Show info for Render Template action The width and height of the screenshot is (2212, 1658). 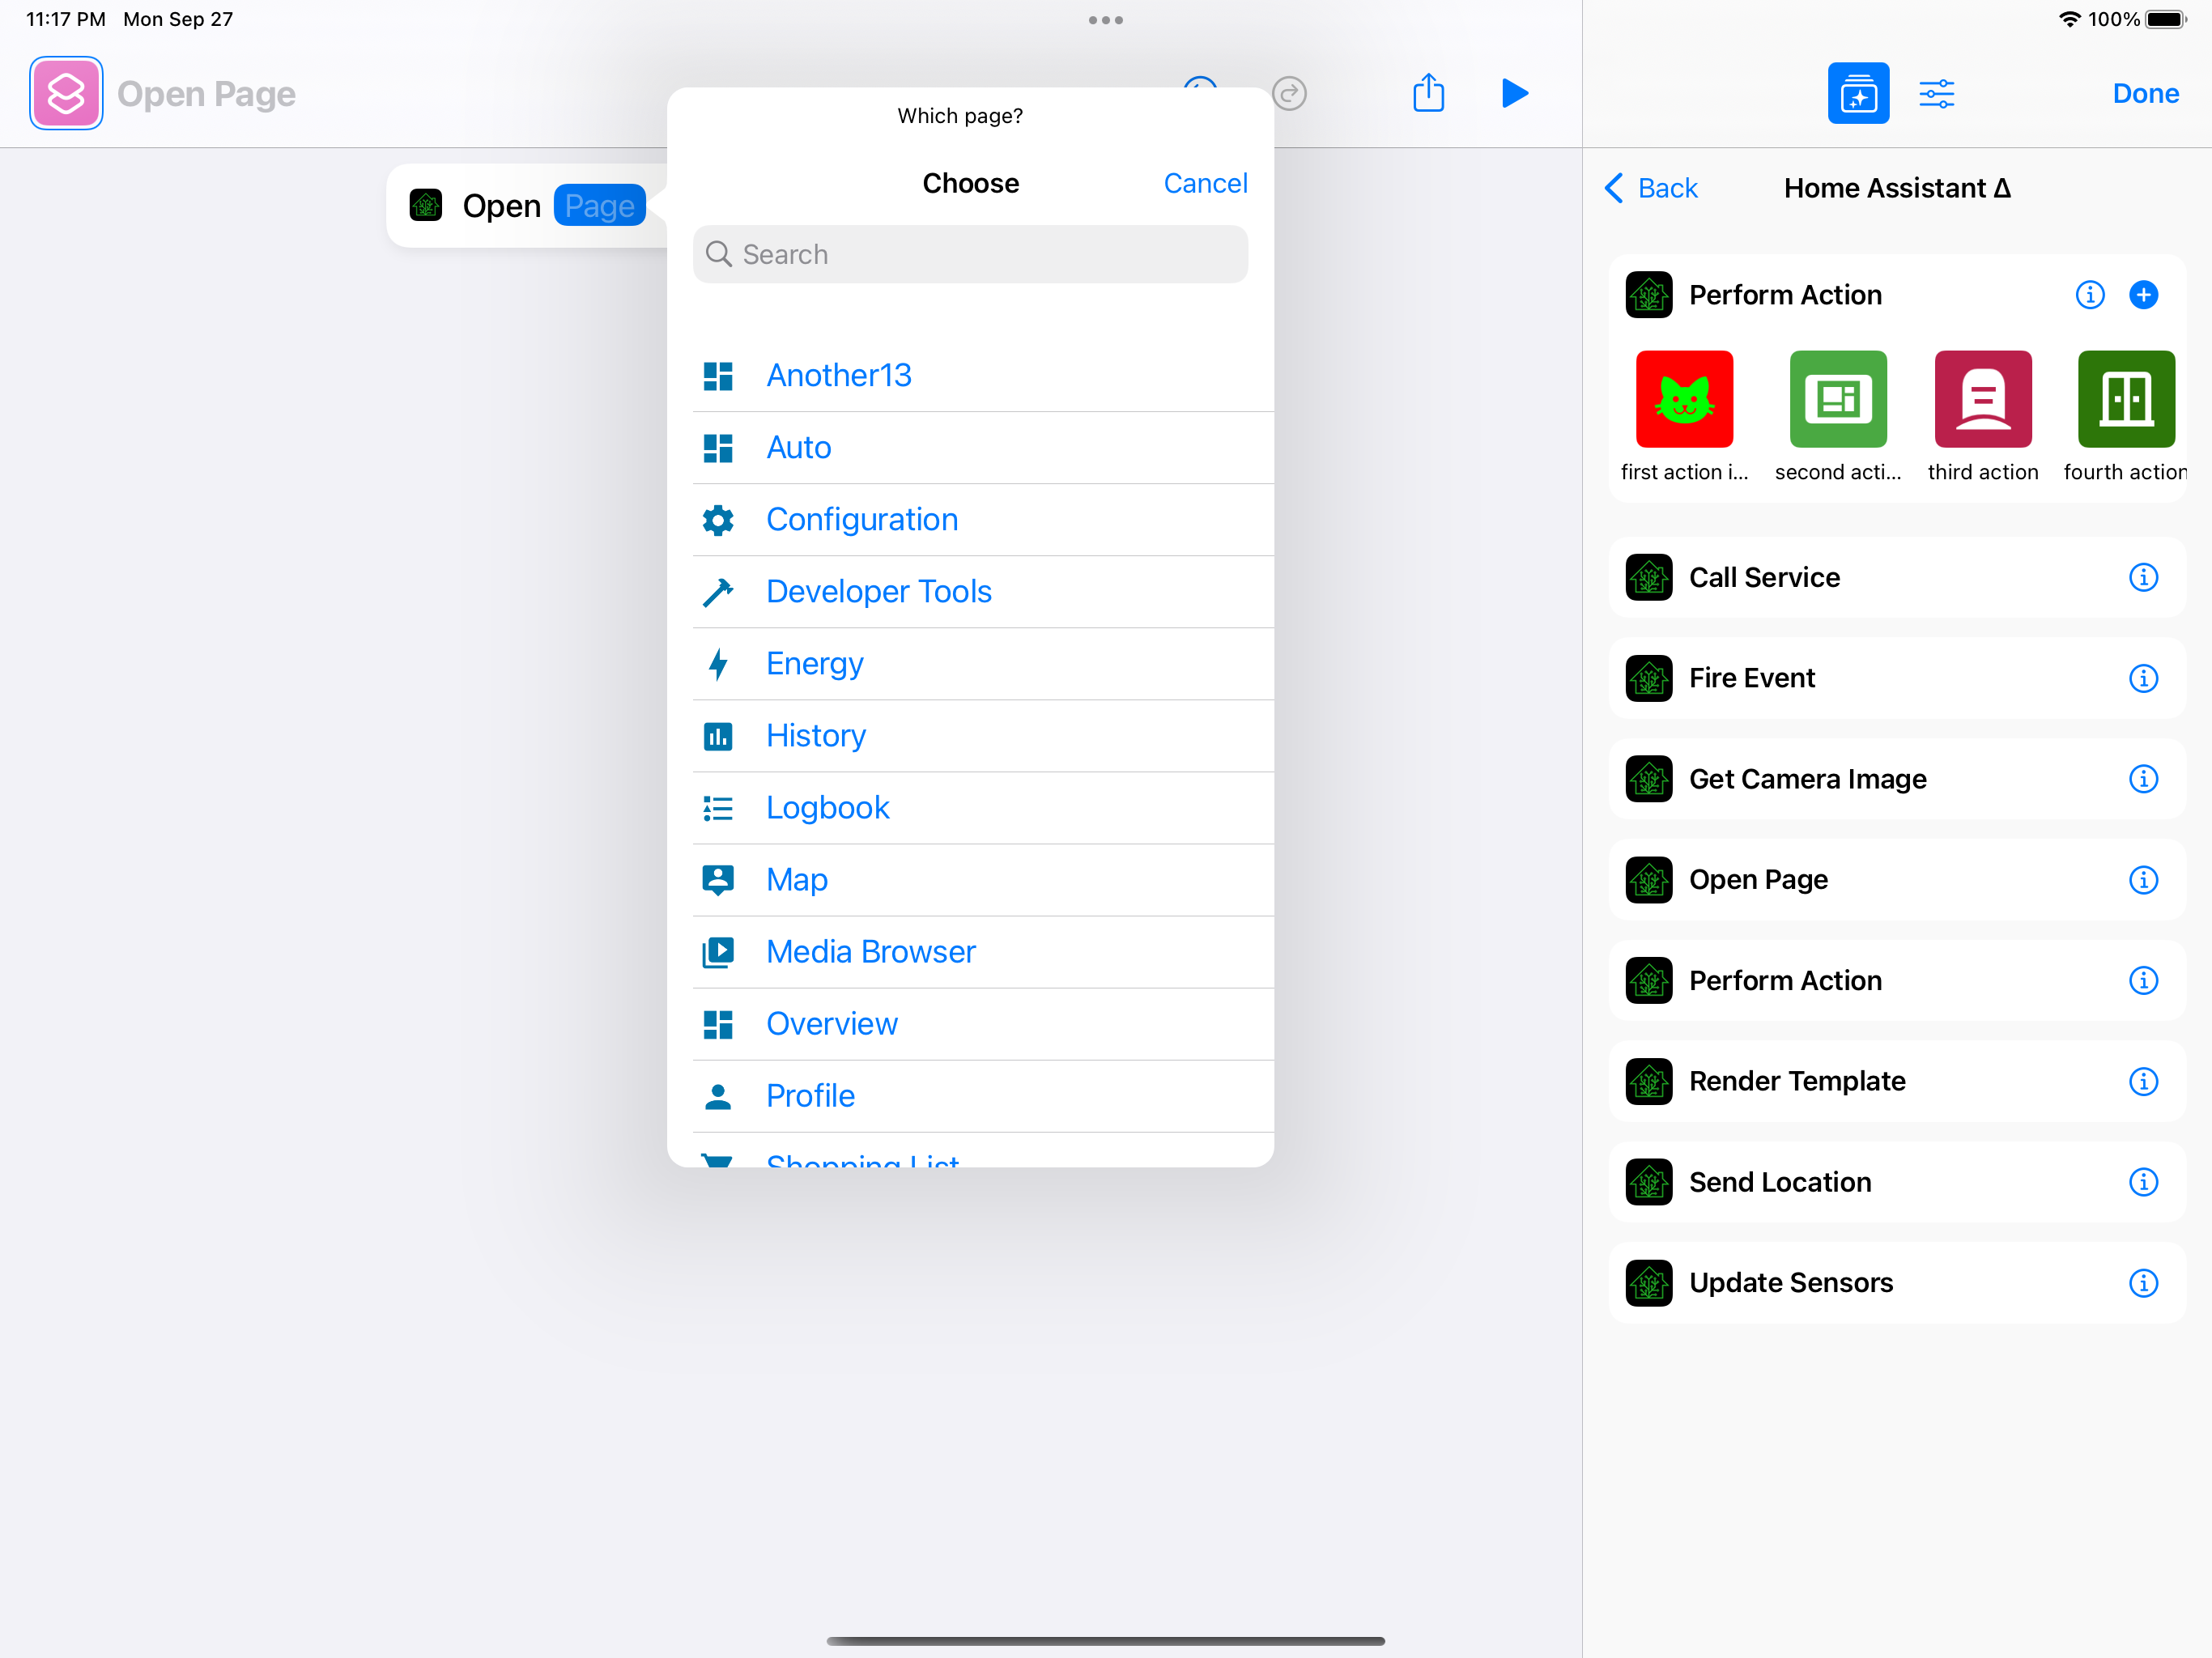(x=2143, y=1081)
